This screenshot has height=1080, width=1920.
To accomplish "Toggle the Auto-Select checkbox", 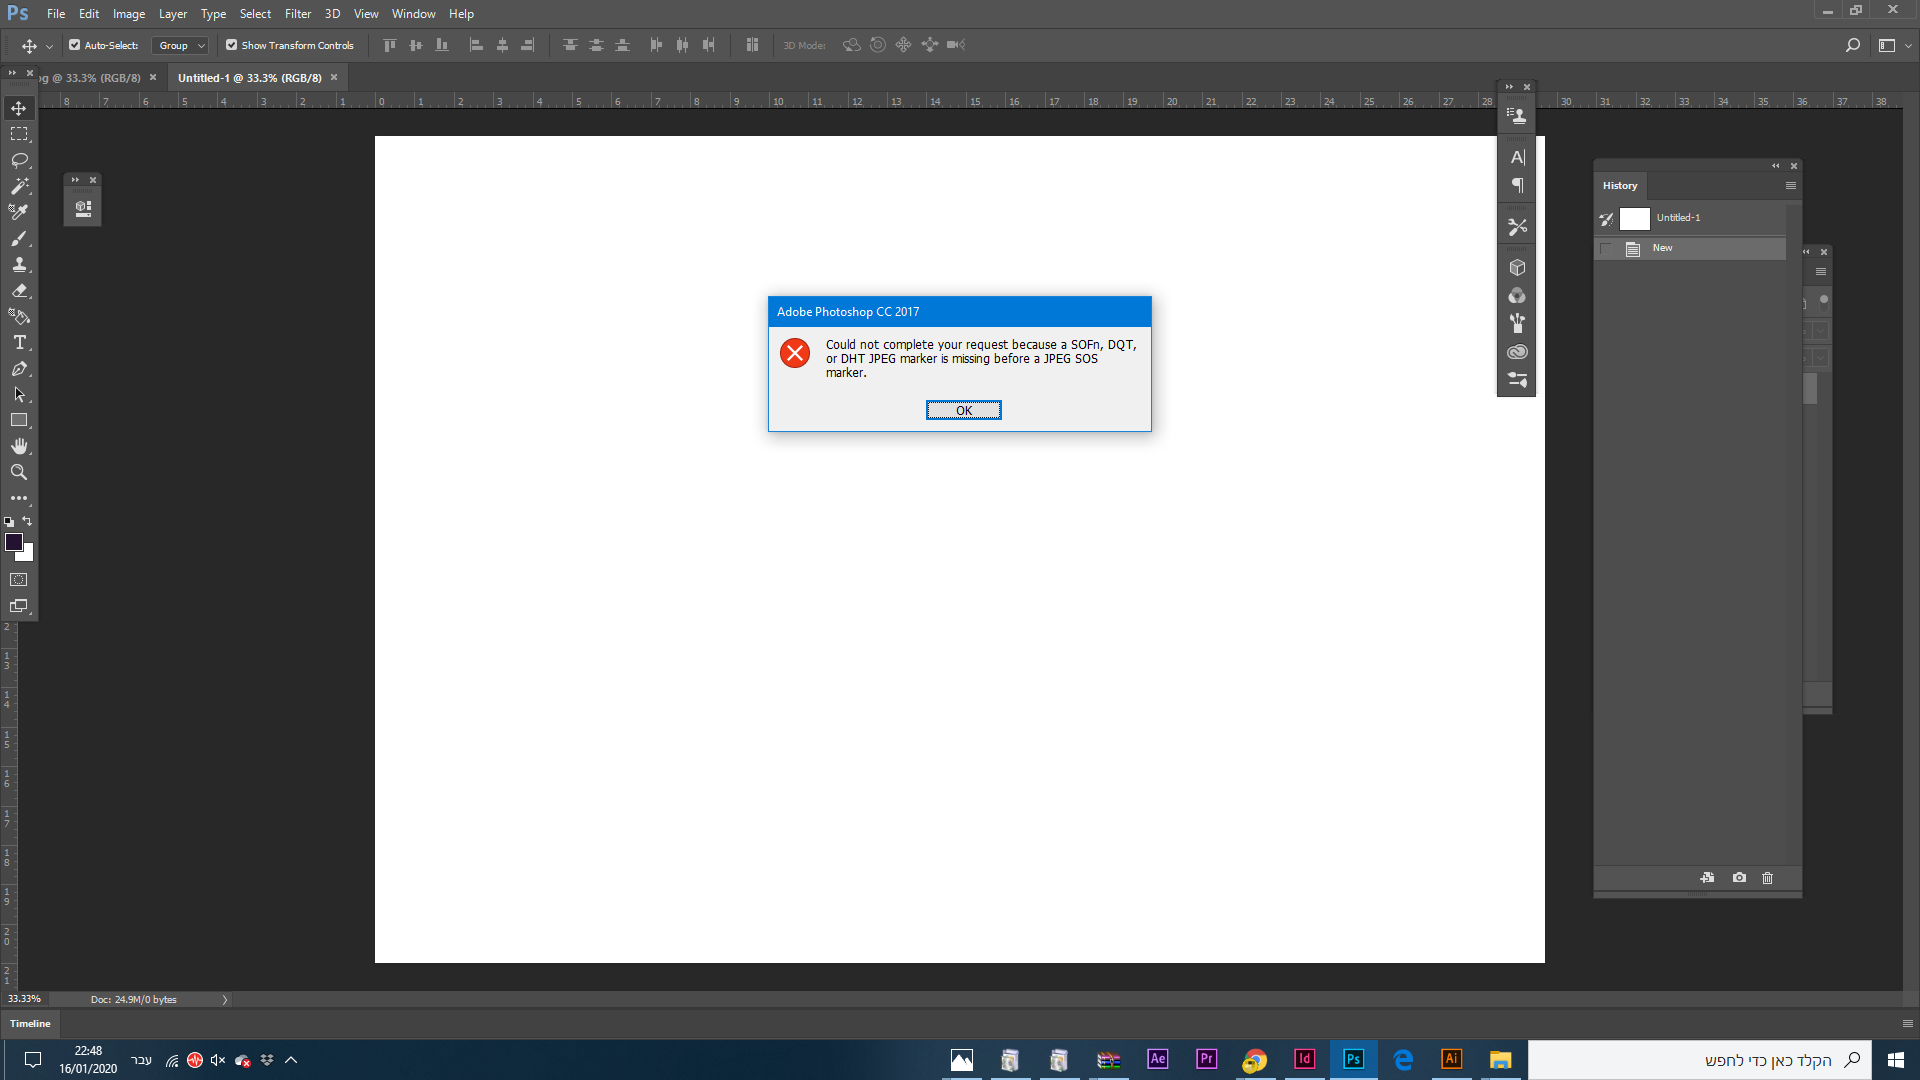I will pos(74,45).
